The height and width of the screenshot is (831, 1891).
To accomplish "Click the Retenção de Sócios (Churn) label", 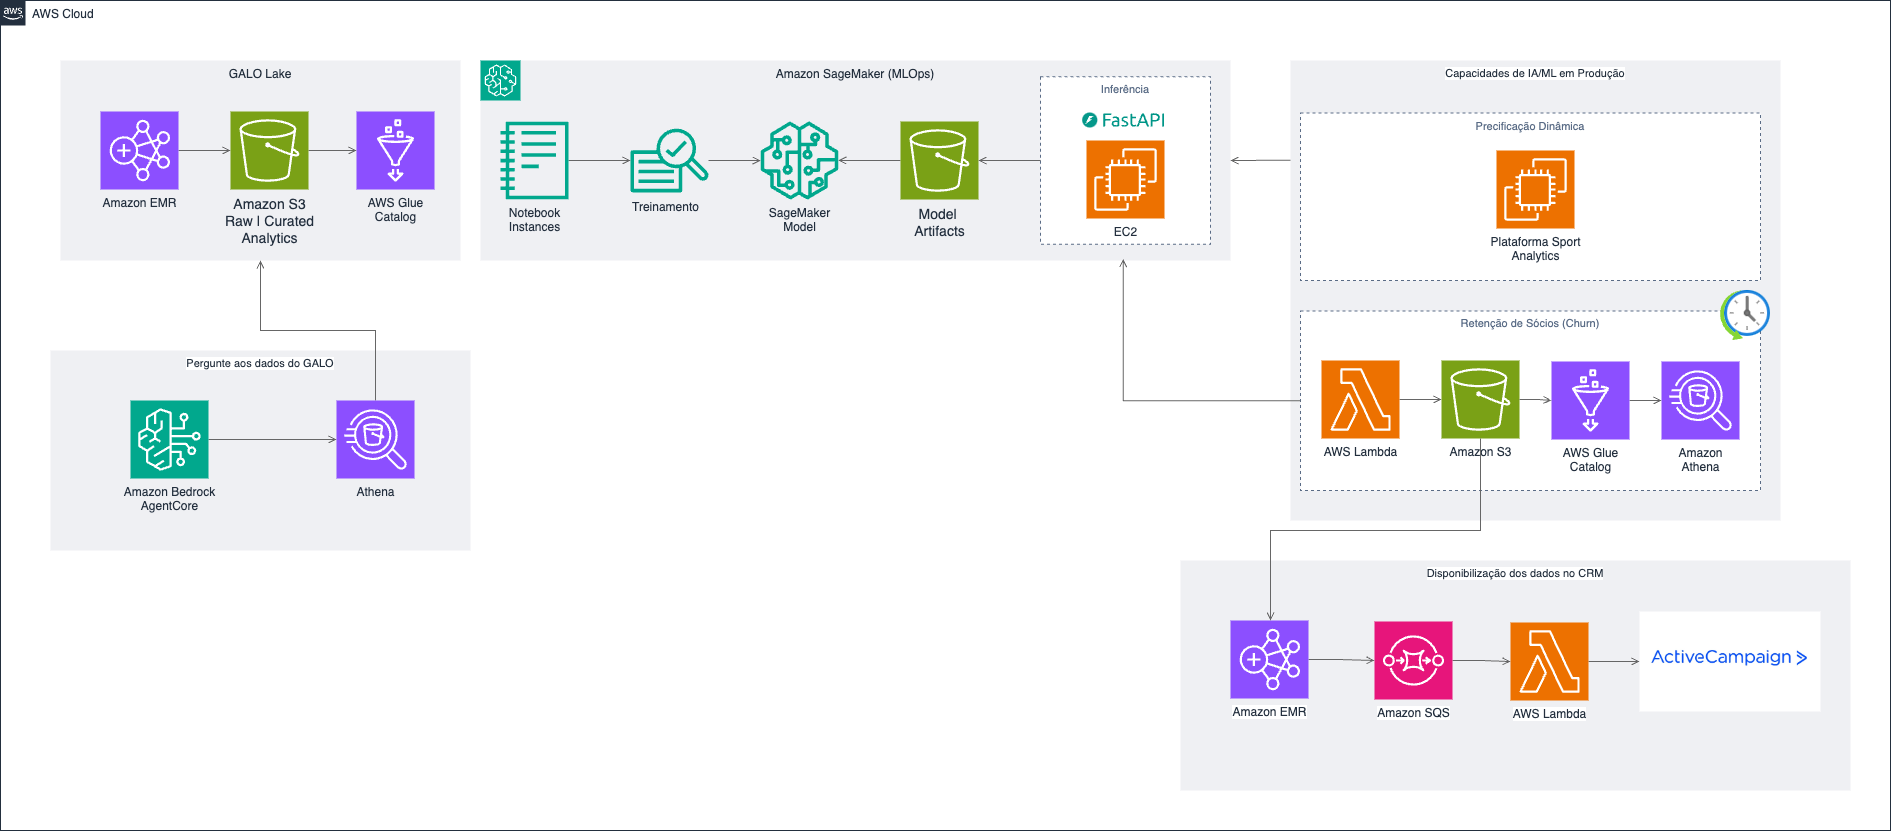I will click(1529, 324).
